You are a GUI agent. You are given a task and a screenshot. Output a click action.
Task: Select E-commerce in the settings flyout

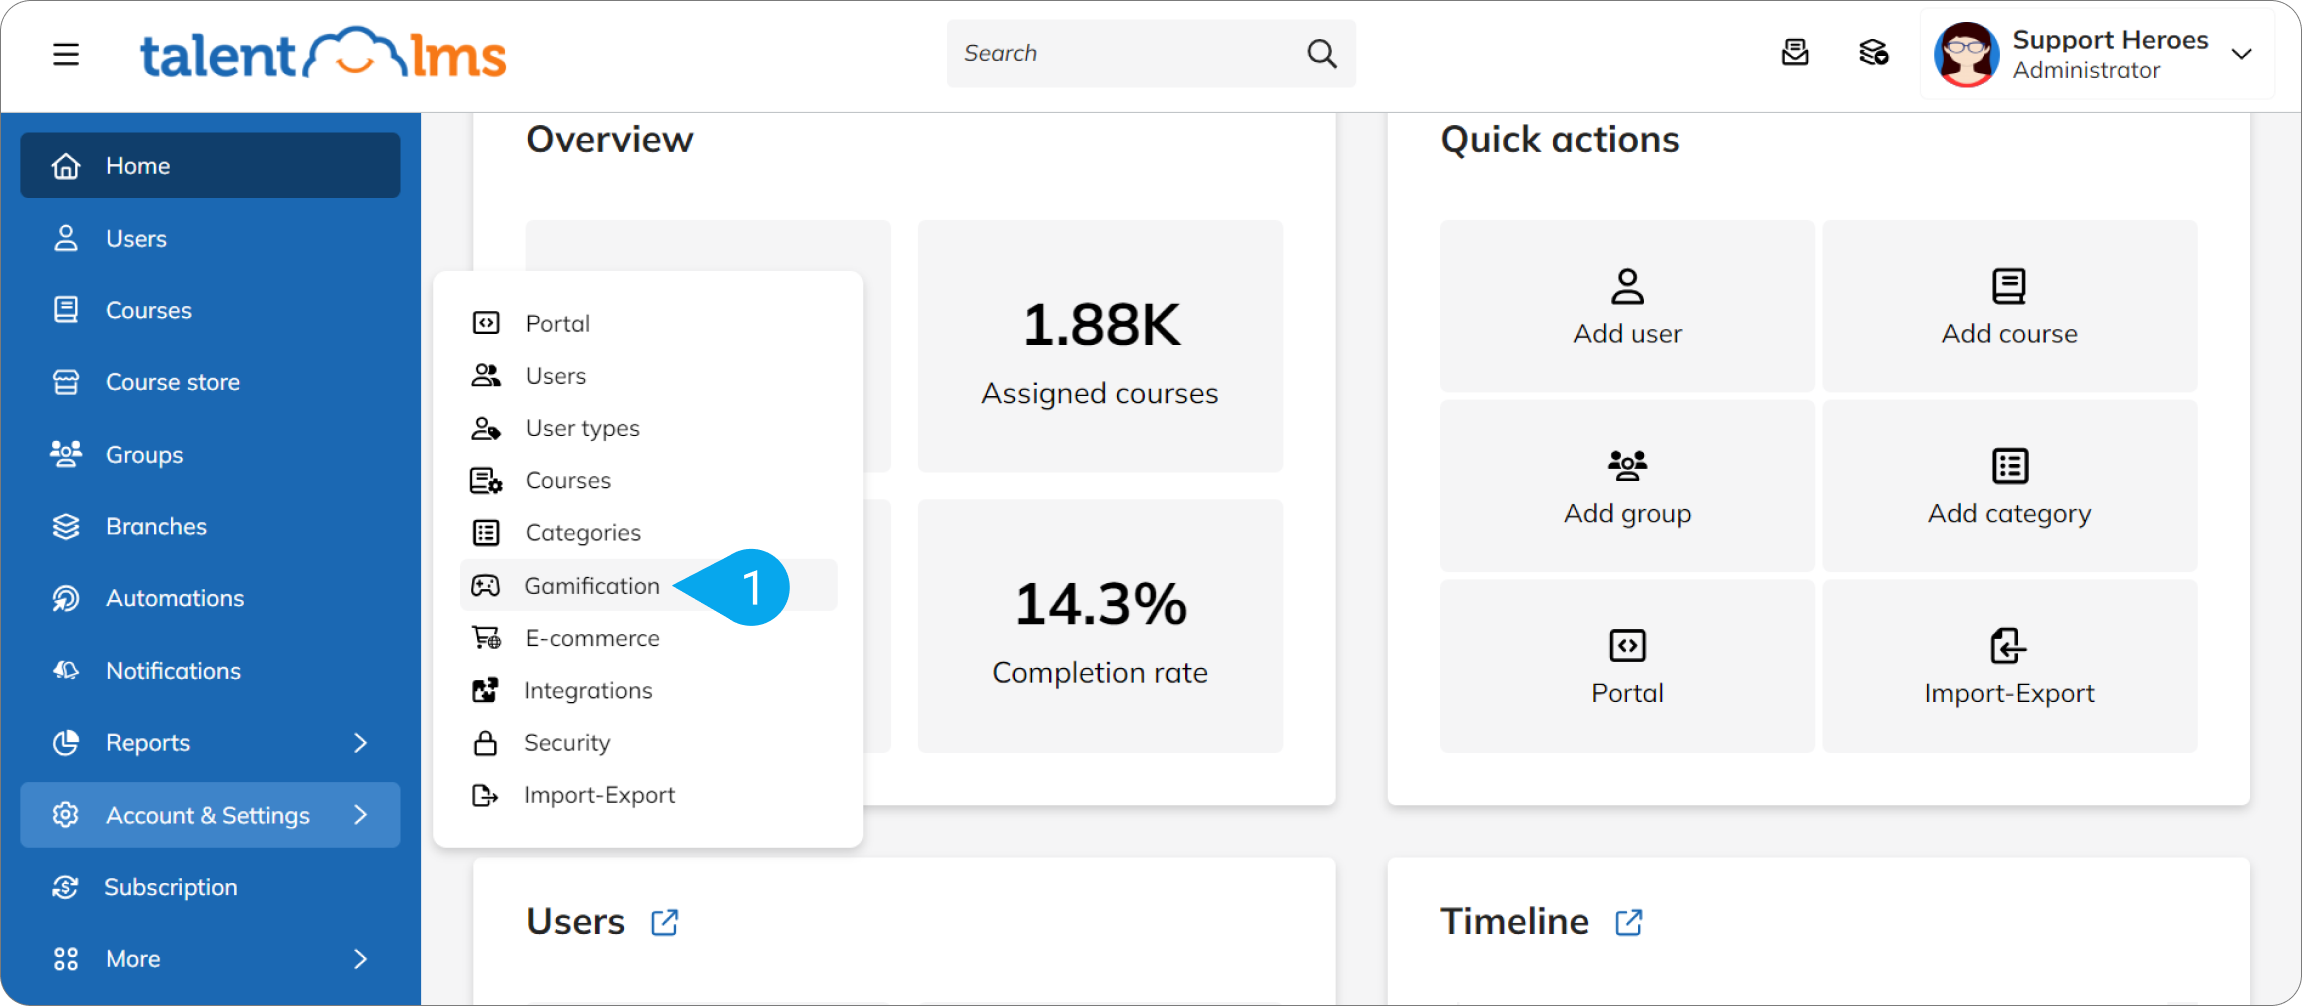pyautogui.click(x=648, y=638)
